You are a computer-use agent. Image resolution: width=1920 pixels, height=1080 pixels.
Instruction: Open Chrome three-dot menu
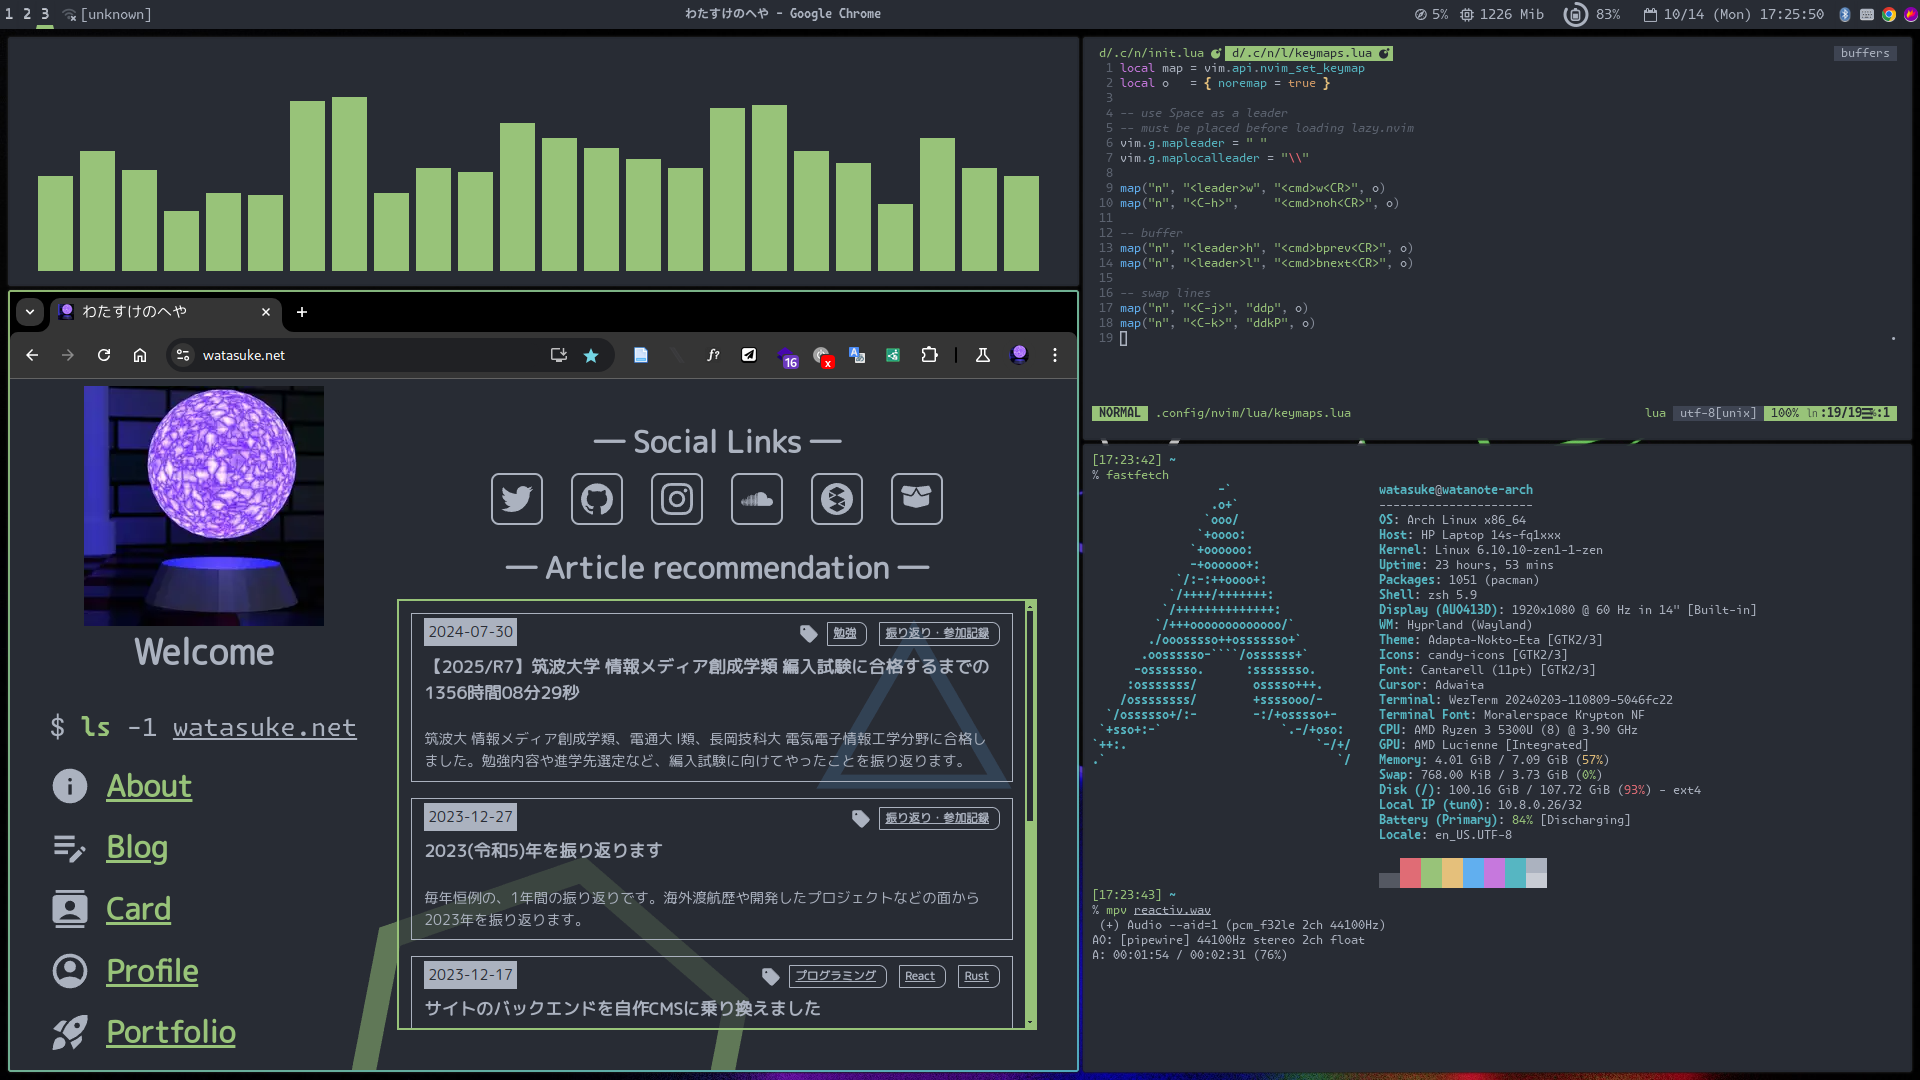point(1054,355)
